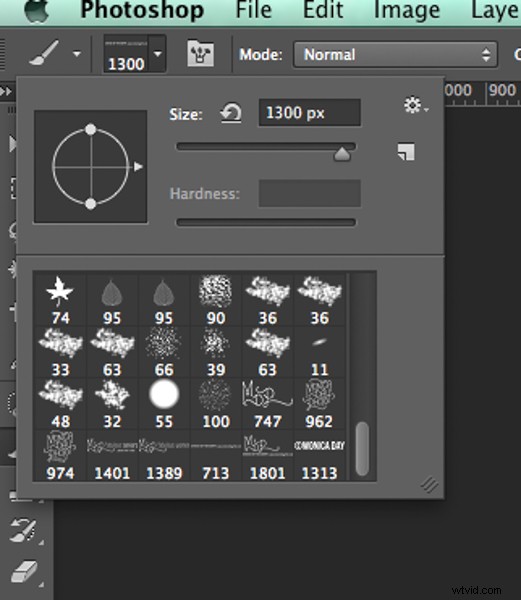Select the texture brush 90

tap(216, 300)
